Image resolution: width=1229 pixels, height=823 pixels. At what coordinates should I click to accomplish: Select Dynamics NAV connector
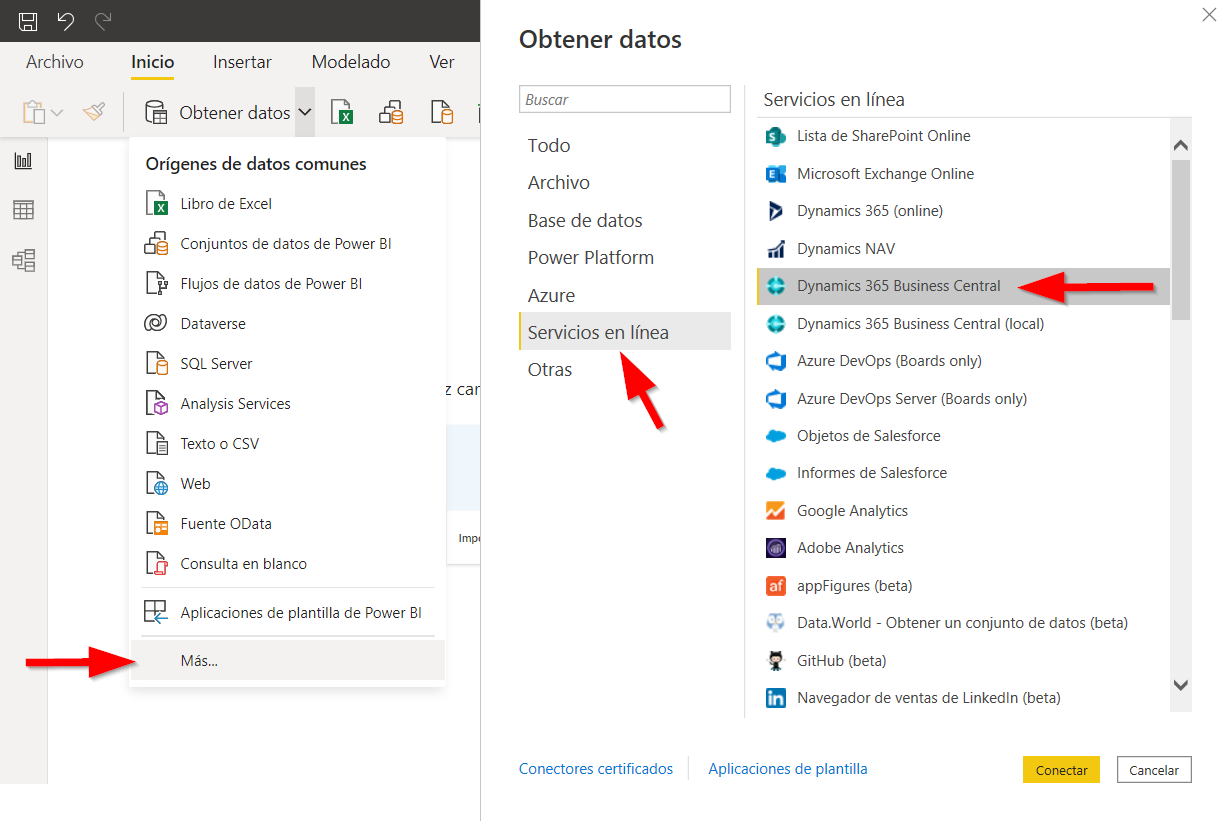[963, 249]
